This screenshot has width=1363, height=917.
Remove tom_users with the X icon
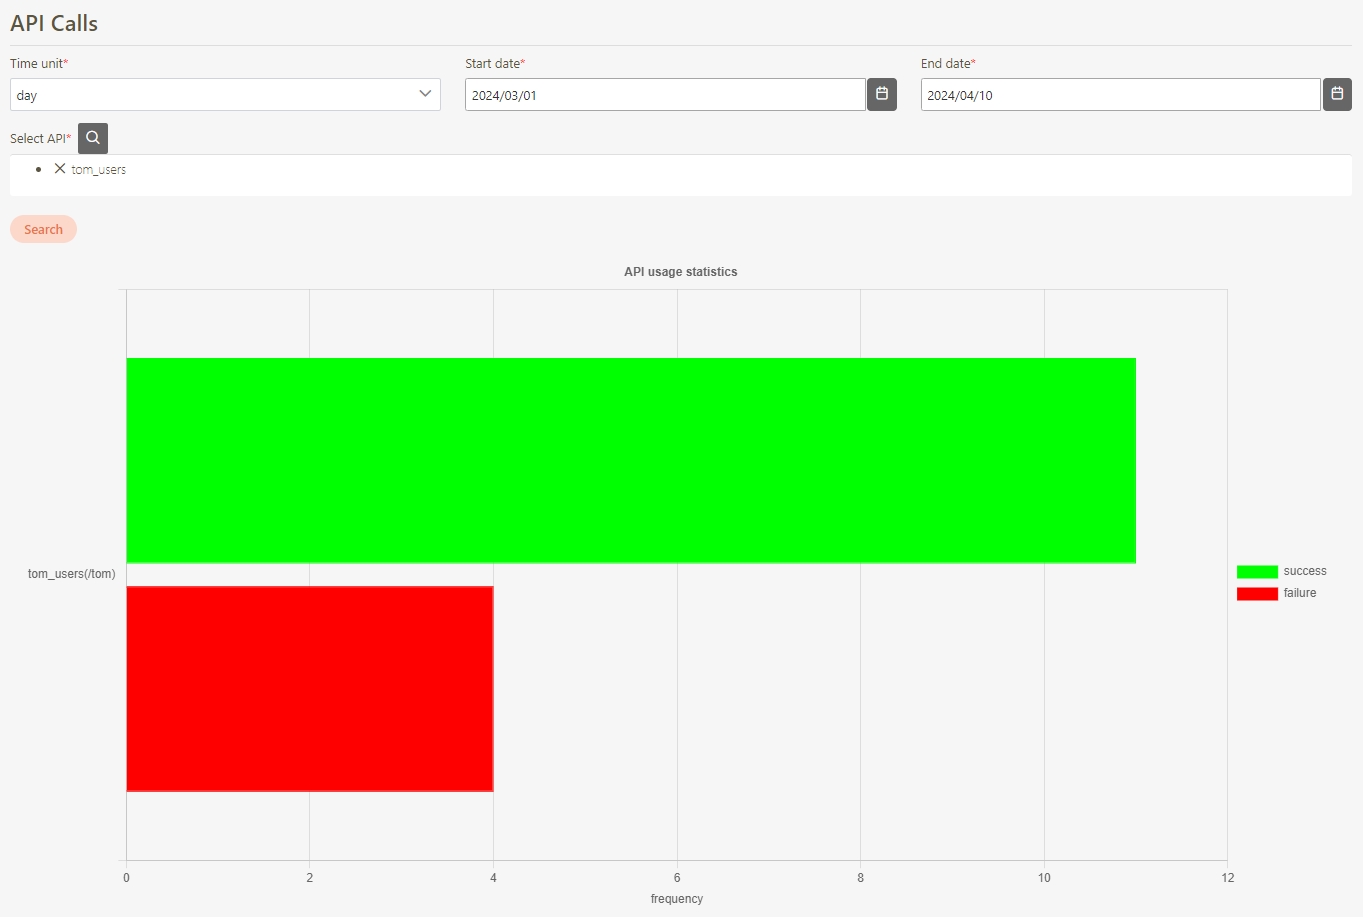point(60,169)
